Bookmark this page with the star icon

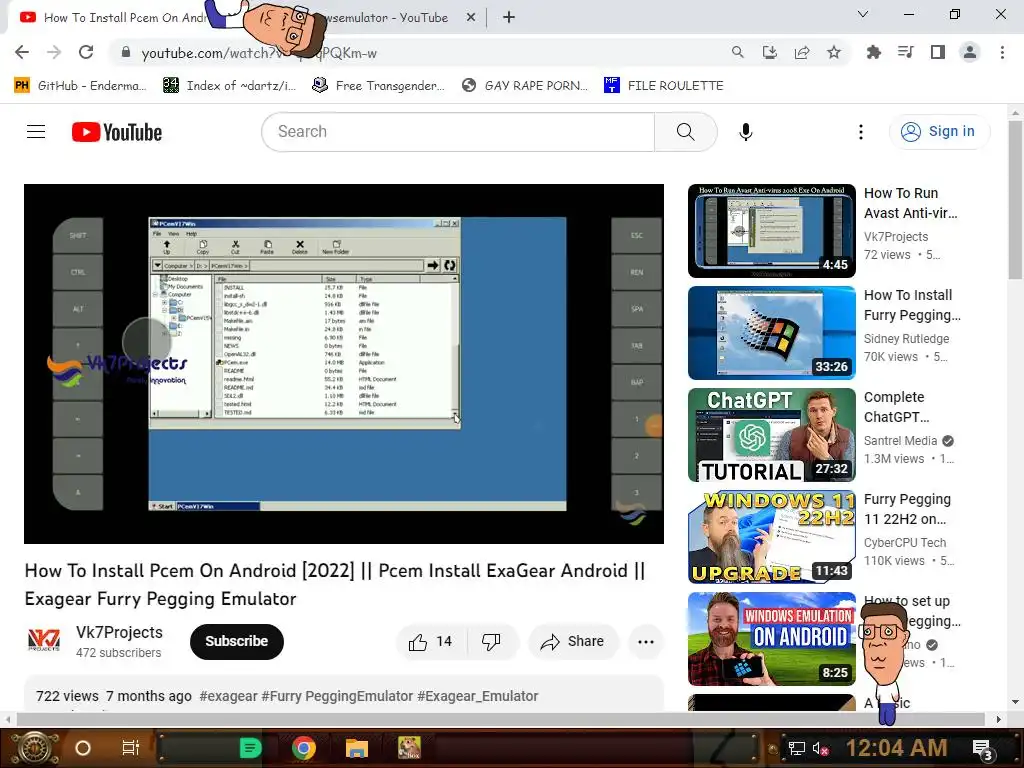pos(834,52)
